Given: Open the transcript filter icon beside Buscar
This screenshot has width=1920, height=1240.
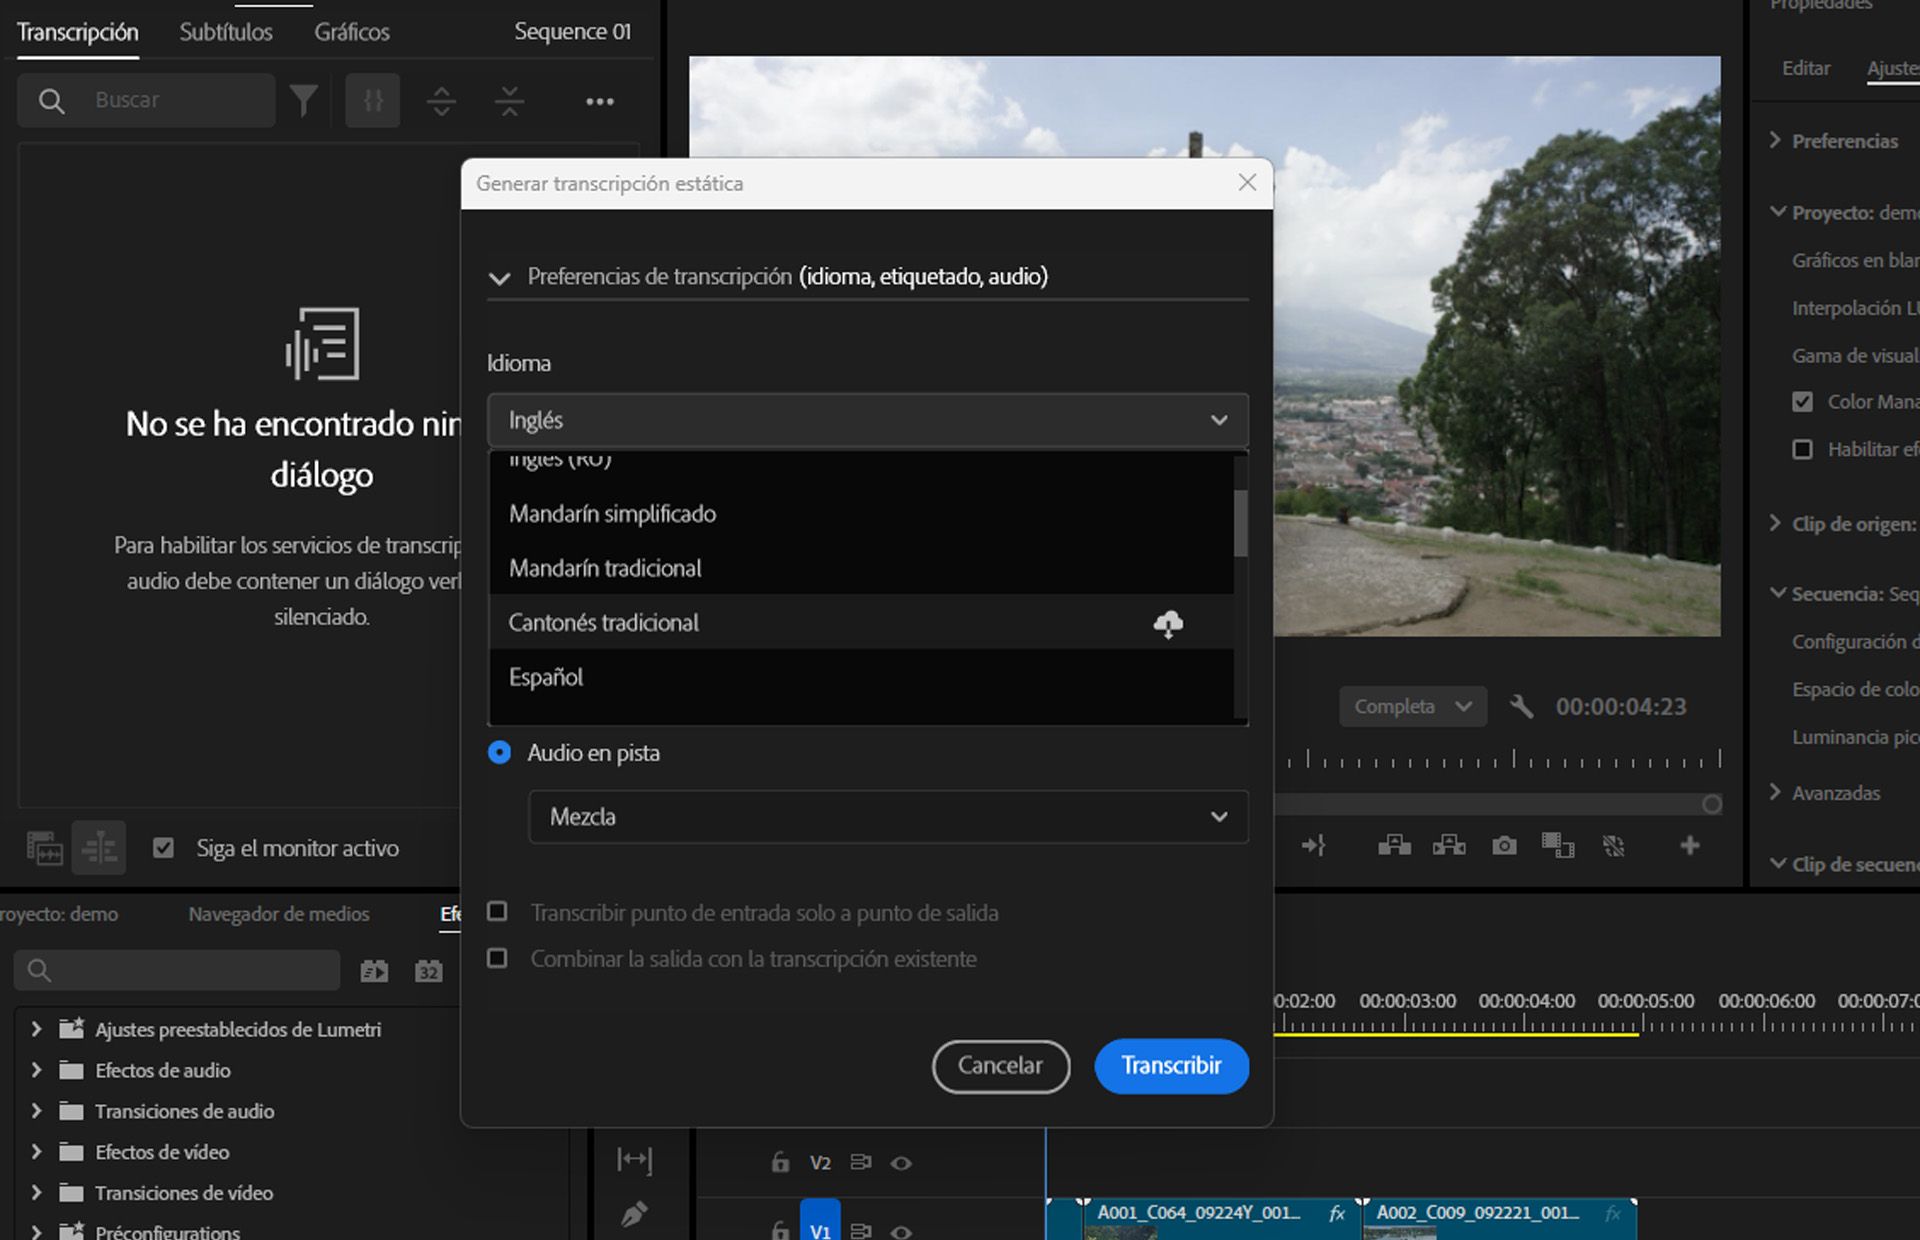Looking at the screenshot, I should click(304, 100).
